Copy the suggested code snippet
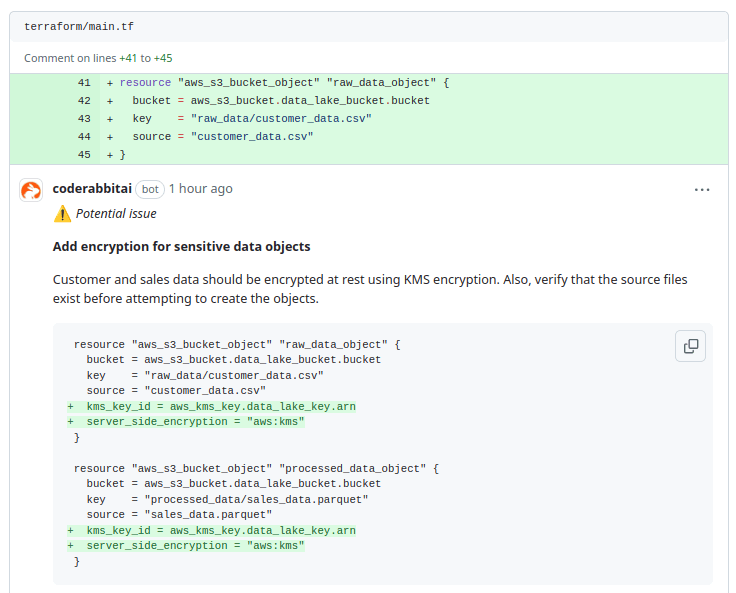This screenshot has width=736, height=593. 690,346
